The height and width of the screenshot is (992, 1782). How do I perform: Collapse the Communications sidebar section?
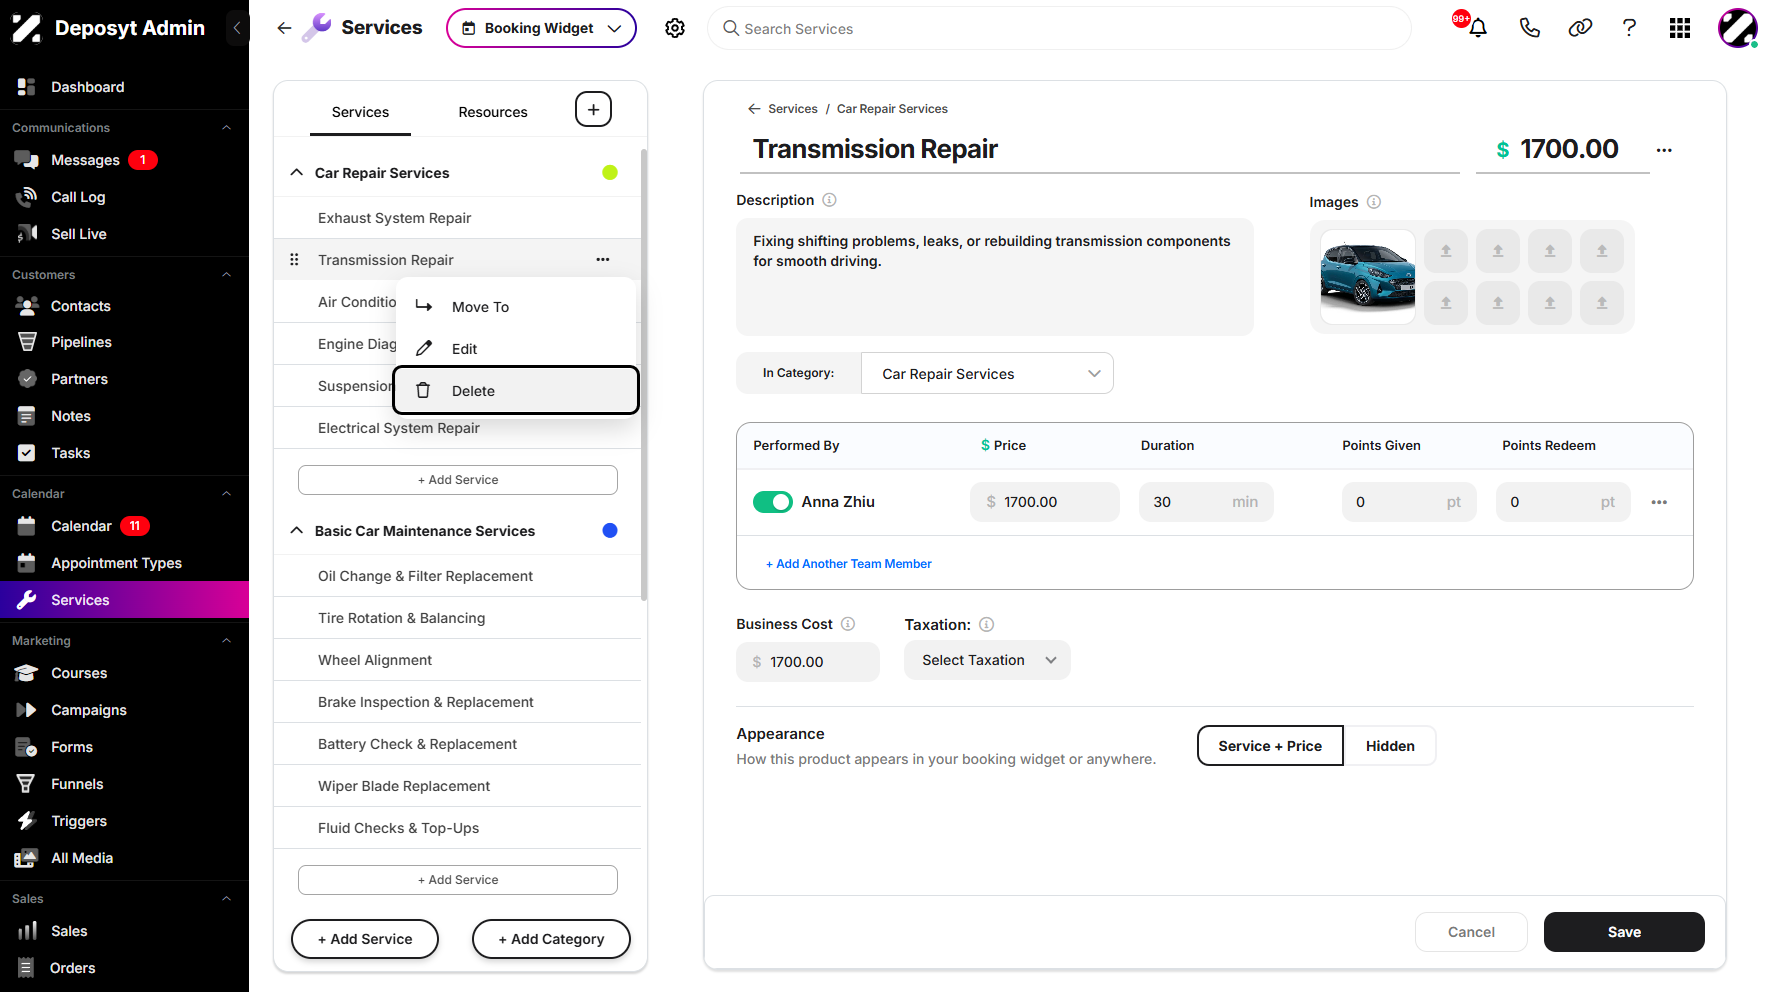226,128
